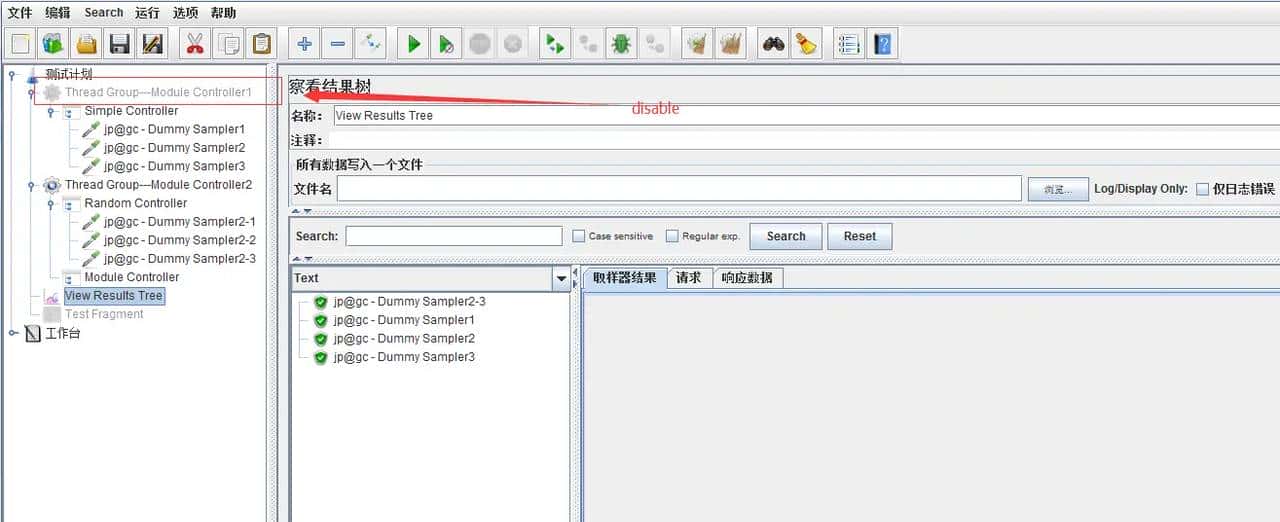This screenshot has height=522, width=1280.
Task: Open Help with the blue question icon
Action: click(x=882, y=44)
